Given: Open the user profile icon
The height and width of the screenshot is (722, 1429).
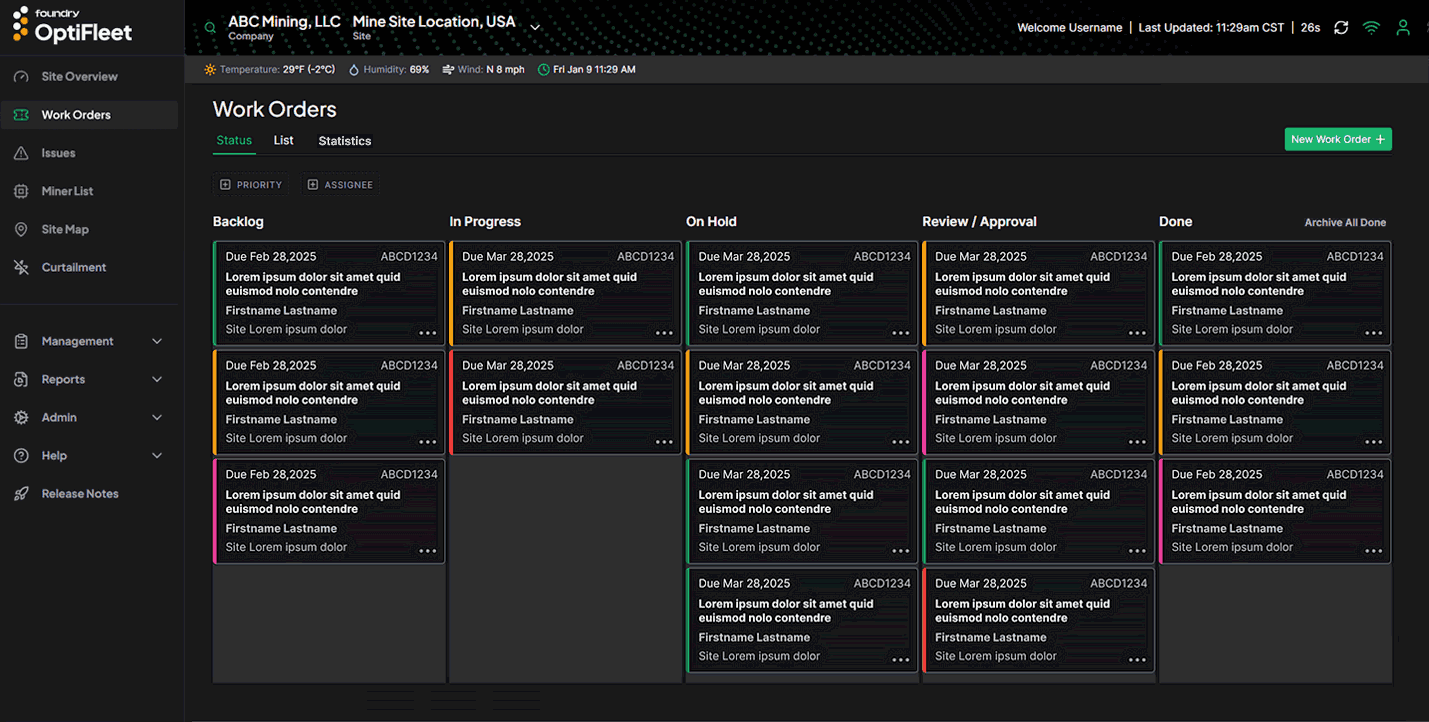Looking at the screenshot, I should pos(1402,27).
